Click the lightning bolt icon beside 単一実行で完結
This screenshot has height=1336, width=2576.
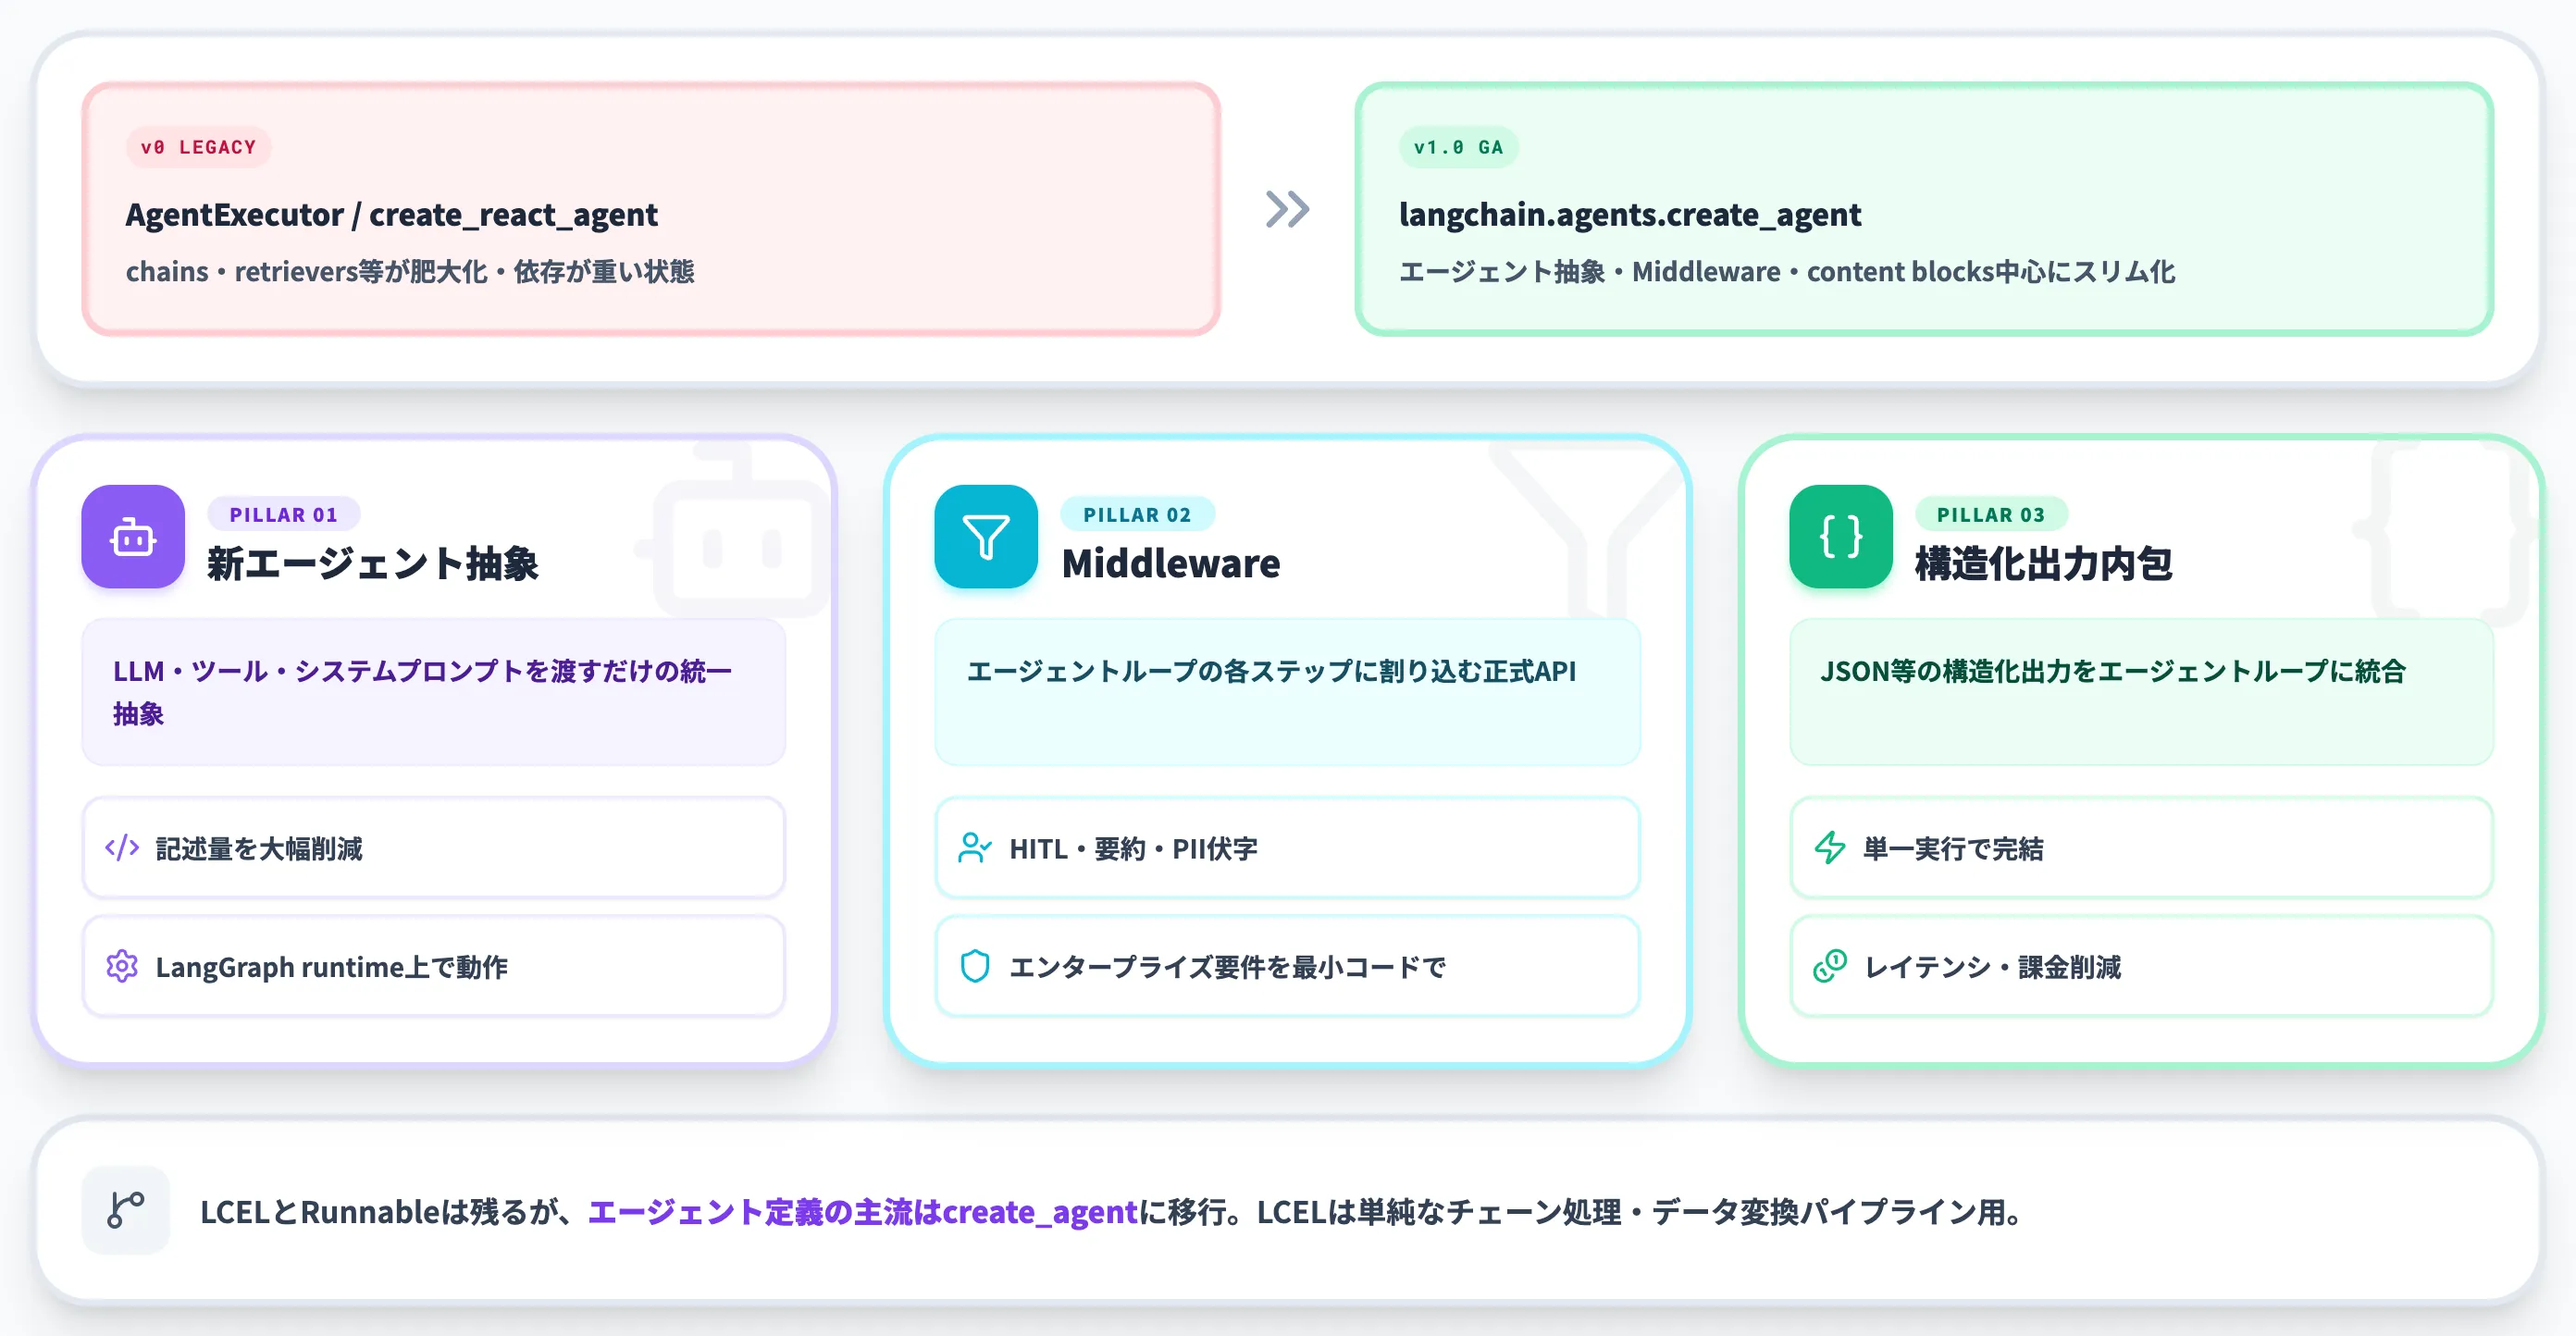1830,848
